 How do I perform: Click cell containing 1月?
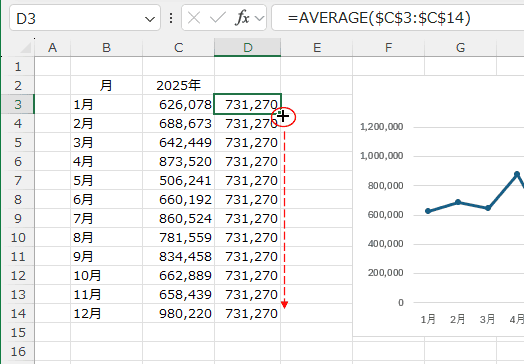(106, 105)
